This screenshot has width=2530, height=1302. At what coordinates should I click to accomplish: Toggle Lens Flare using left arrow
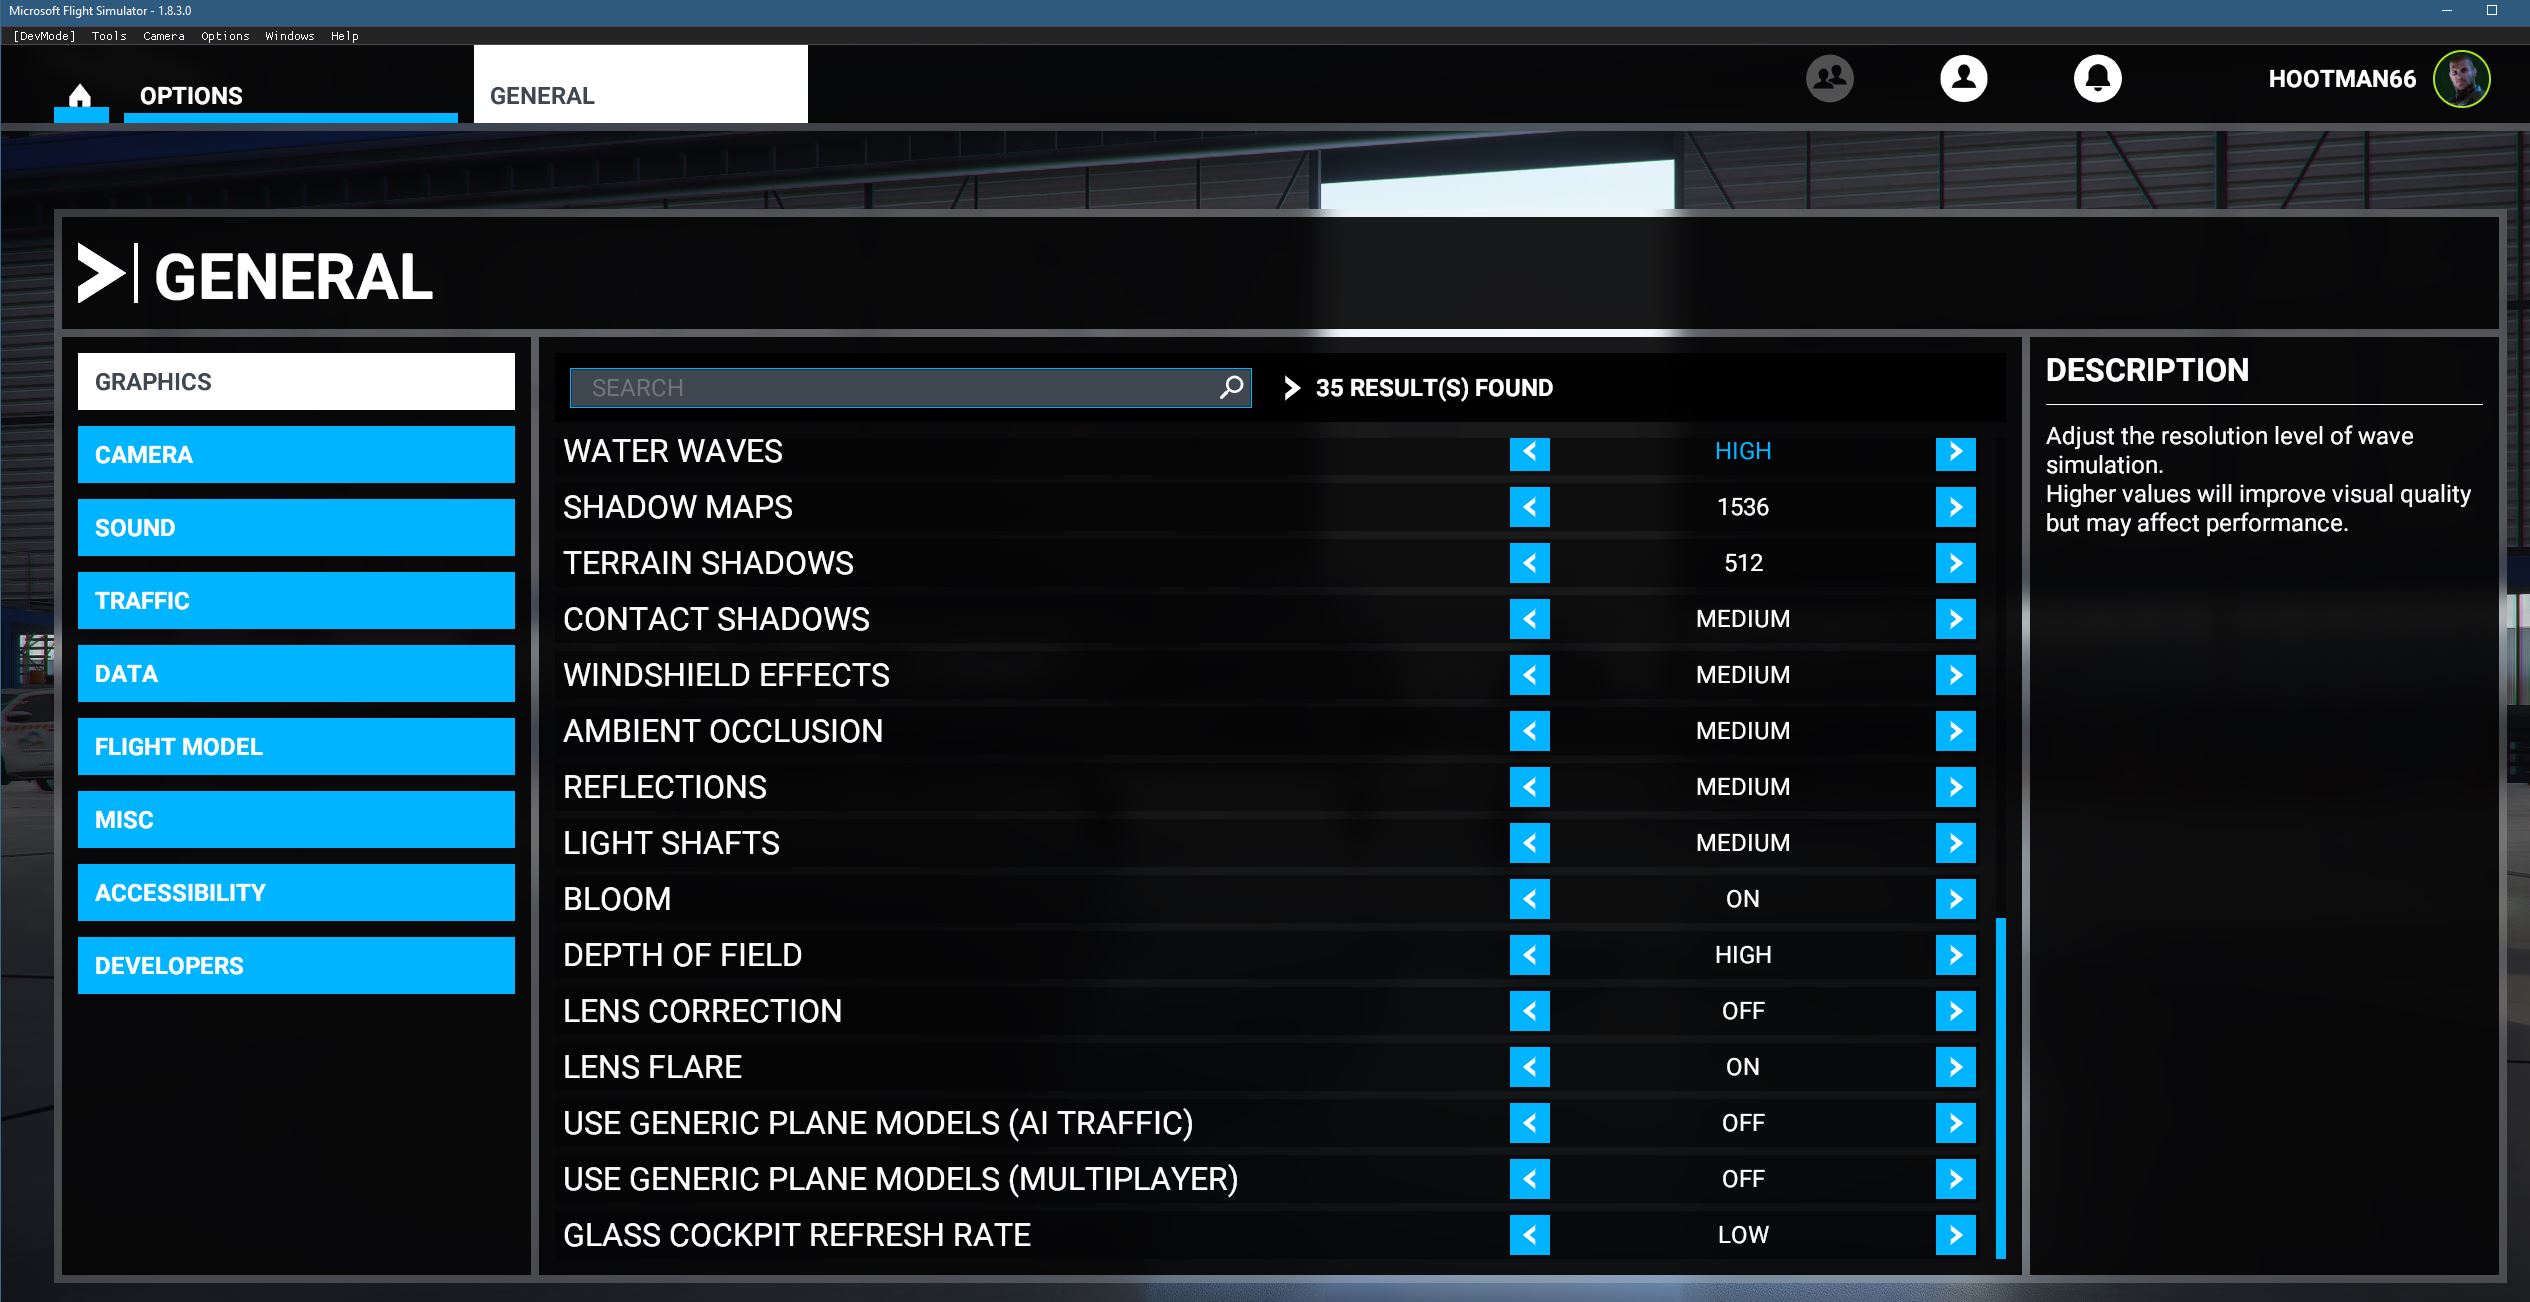[1529, 1068]
